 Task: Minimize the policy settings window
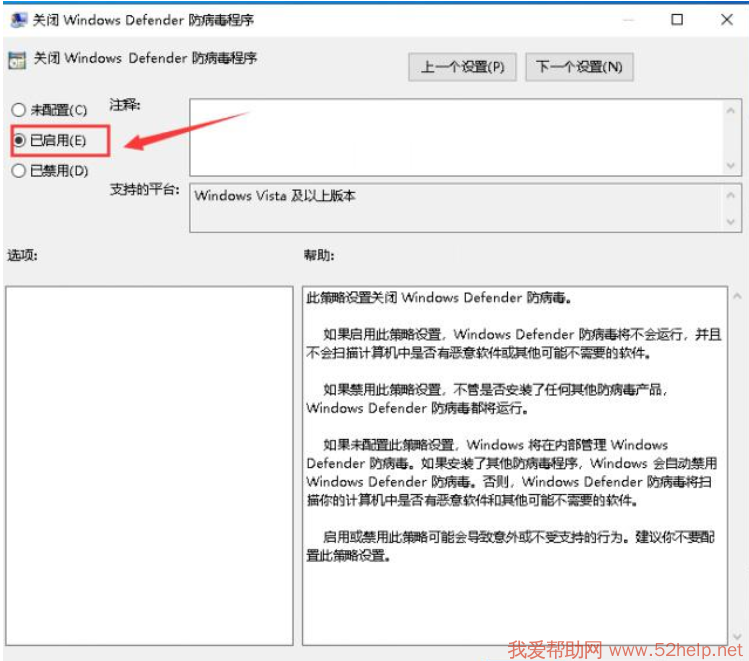[627, 19]
